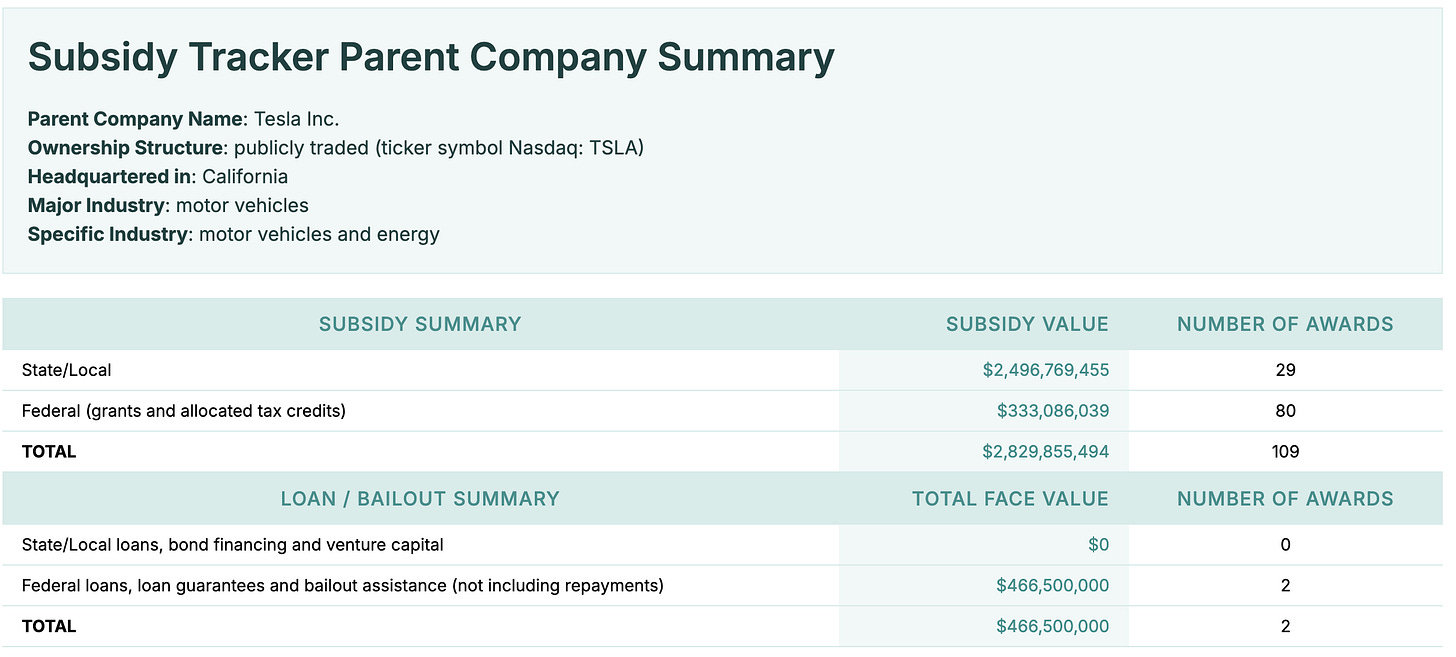Click the 'SUBSIDY VALUE' column header
The height and width of the screenshot is (657, 1456).
1027,324
